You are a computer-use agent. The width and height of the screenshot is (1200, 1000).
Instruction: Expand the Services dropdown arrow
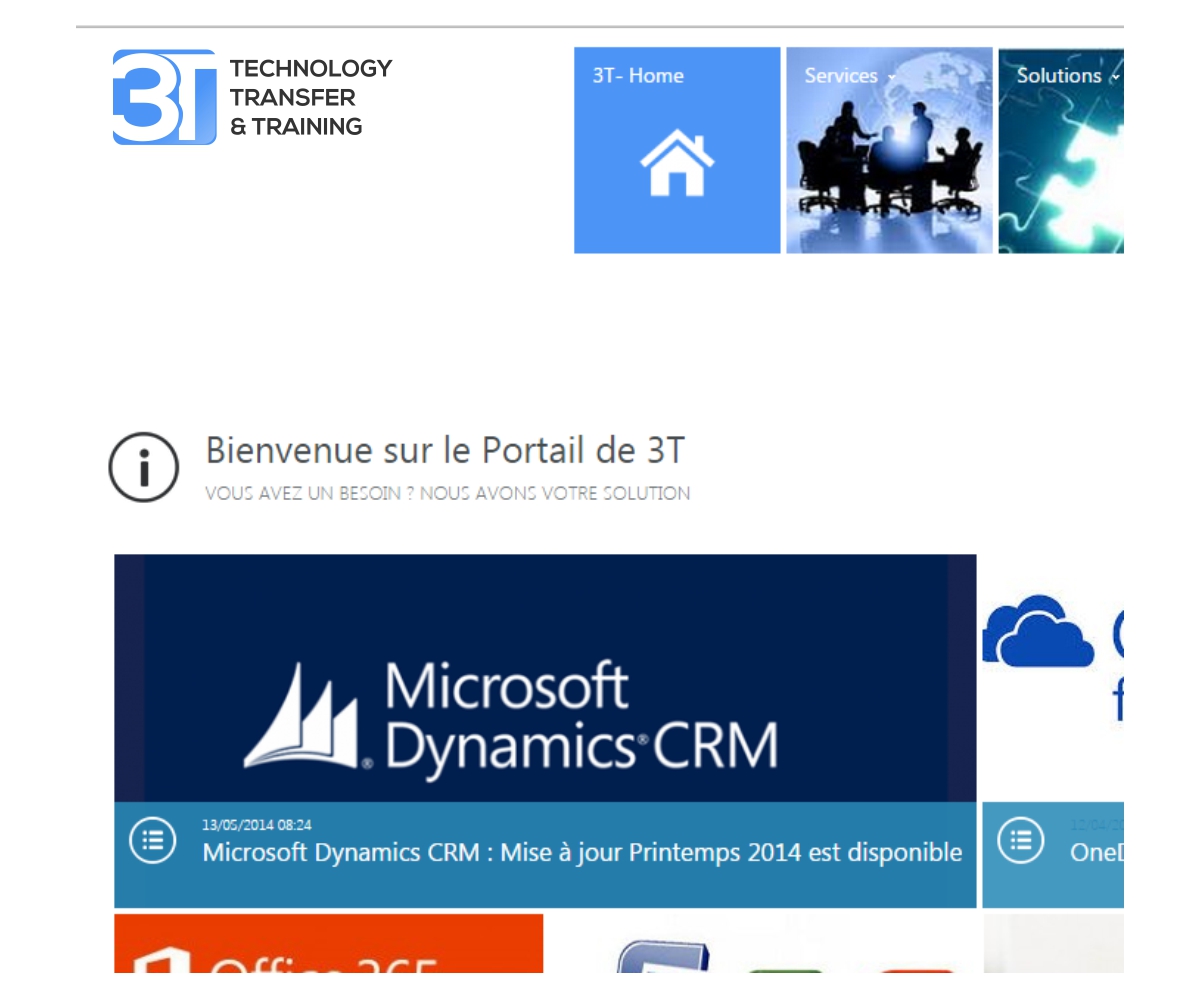(x=890, y=77)
